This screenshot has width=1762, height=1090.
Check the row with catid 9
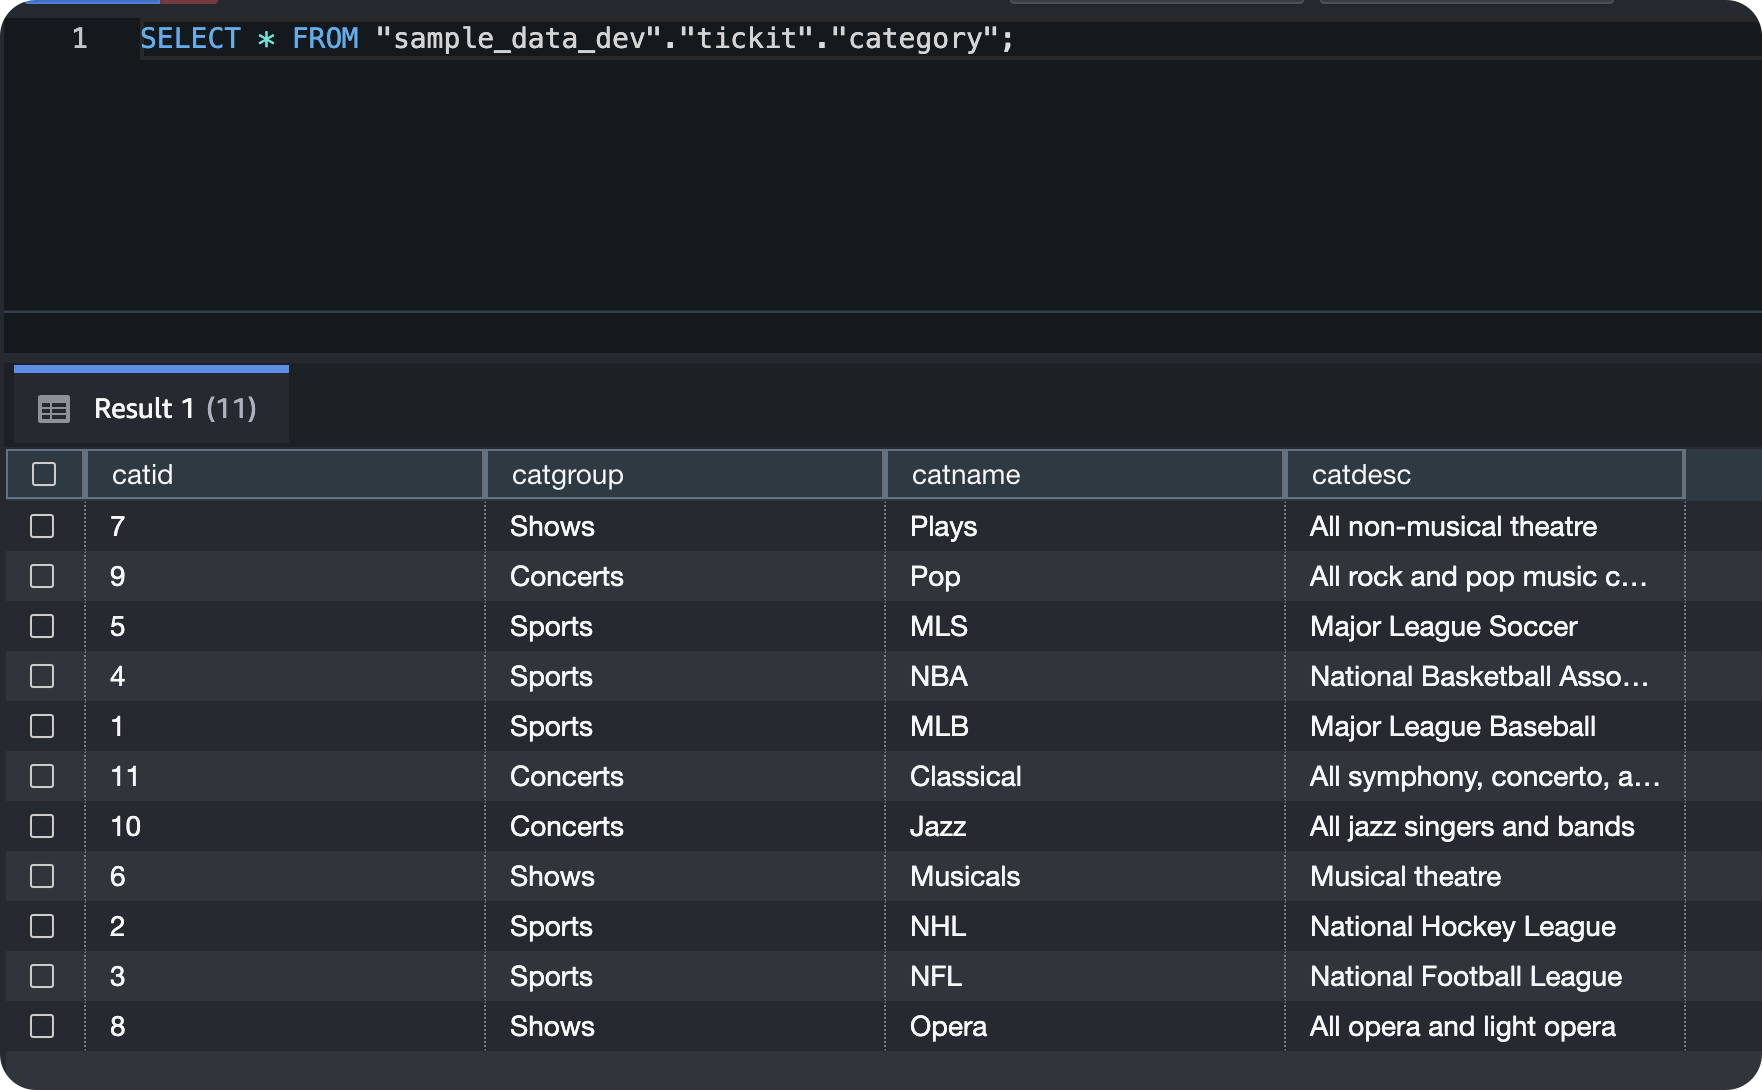(42, 576)
